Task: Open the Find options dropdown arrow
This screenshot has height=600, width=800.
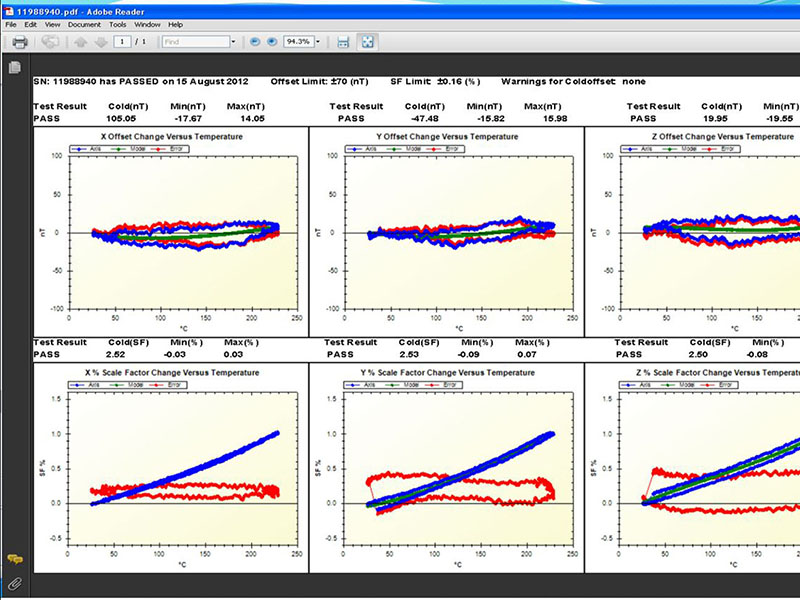Action: pyautogui.click(x=233, y=42)
